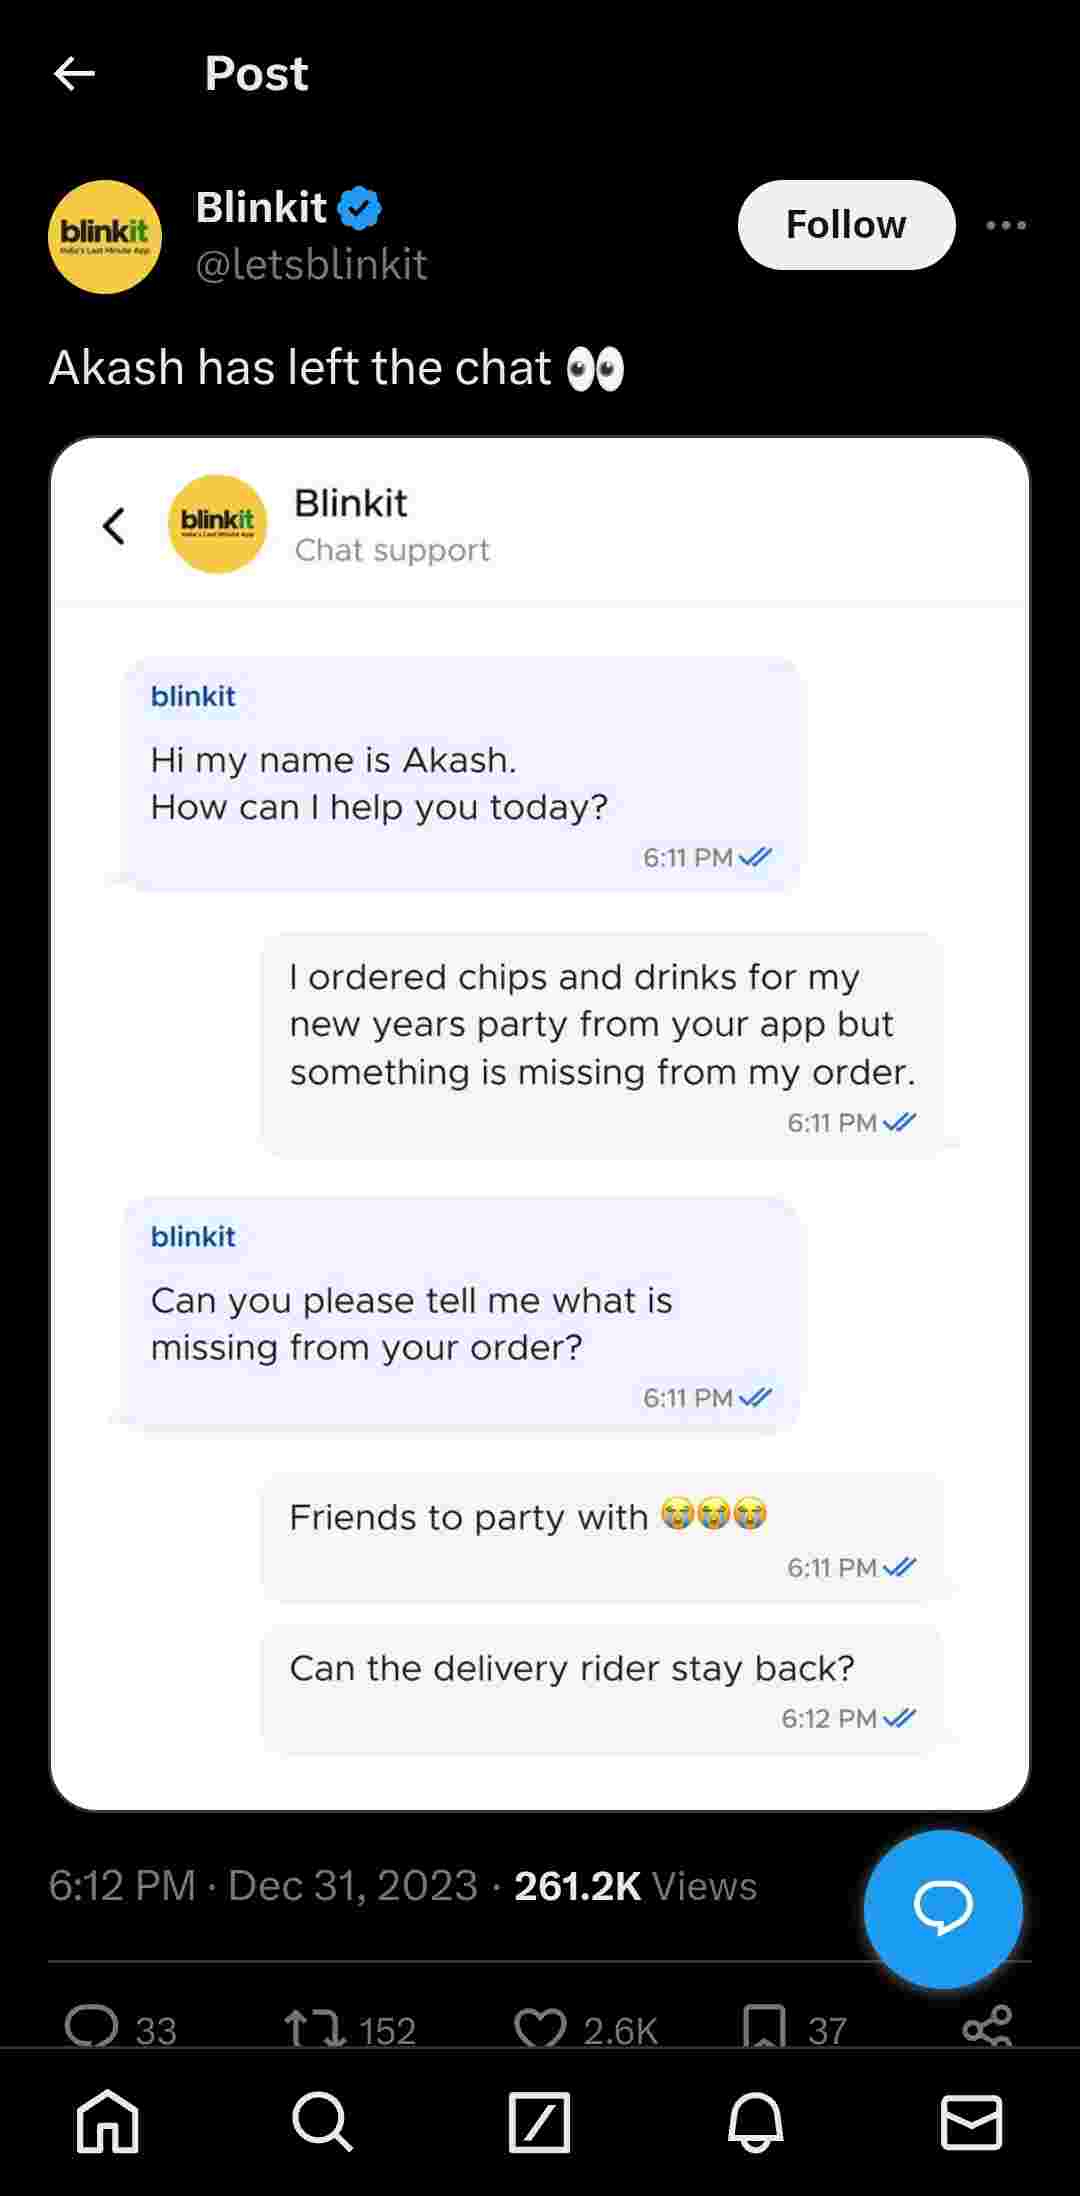Repost this post with 152 reposts

pos(314,2030)
